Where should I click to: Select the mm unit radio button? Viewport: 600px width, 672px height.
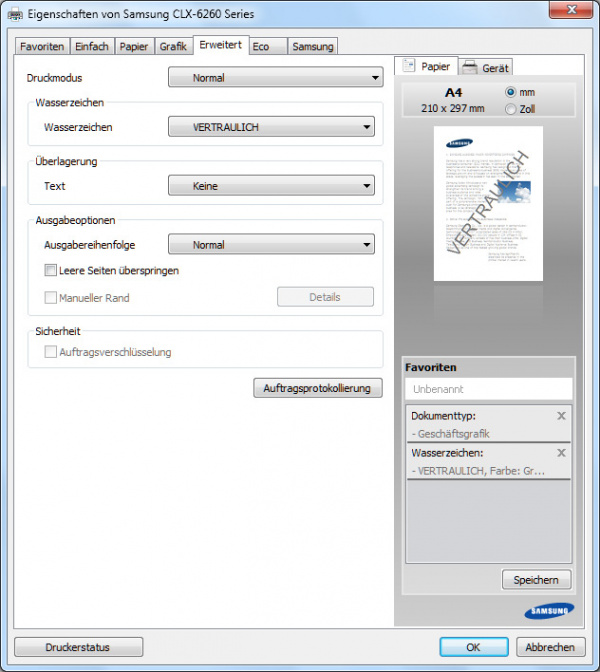point(512,92)
